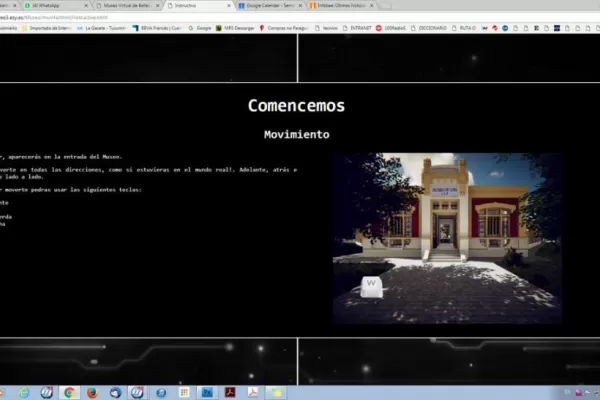Click the museum entrance preview image
The height and width of the screenshot is (400, 600).
click(447, 238)
